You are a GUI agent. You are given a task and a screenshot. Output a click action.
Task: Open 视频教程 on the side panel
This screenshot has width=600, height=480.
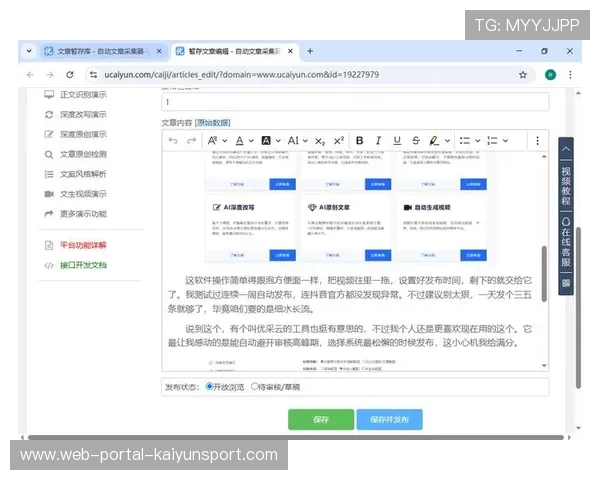click(x=566, y=186)
